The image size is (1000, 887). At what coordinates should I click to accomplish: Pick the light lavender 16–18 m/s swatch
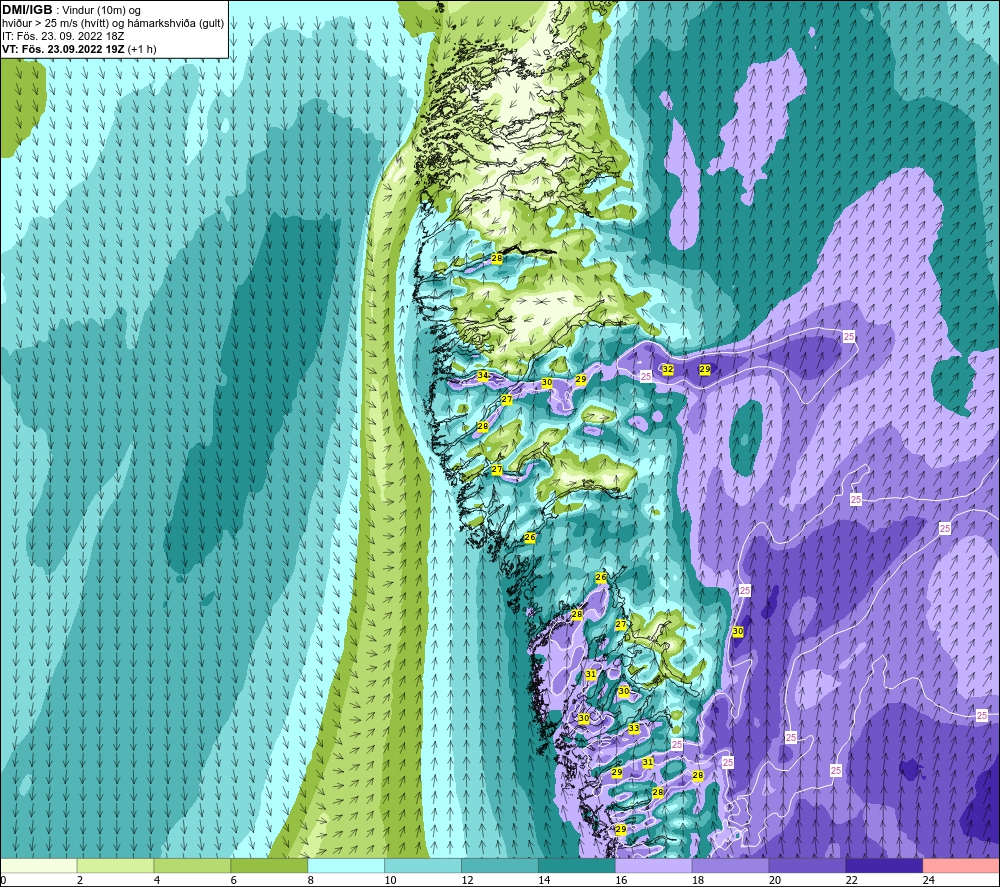click(x=653, y=865)
